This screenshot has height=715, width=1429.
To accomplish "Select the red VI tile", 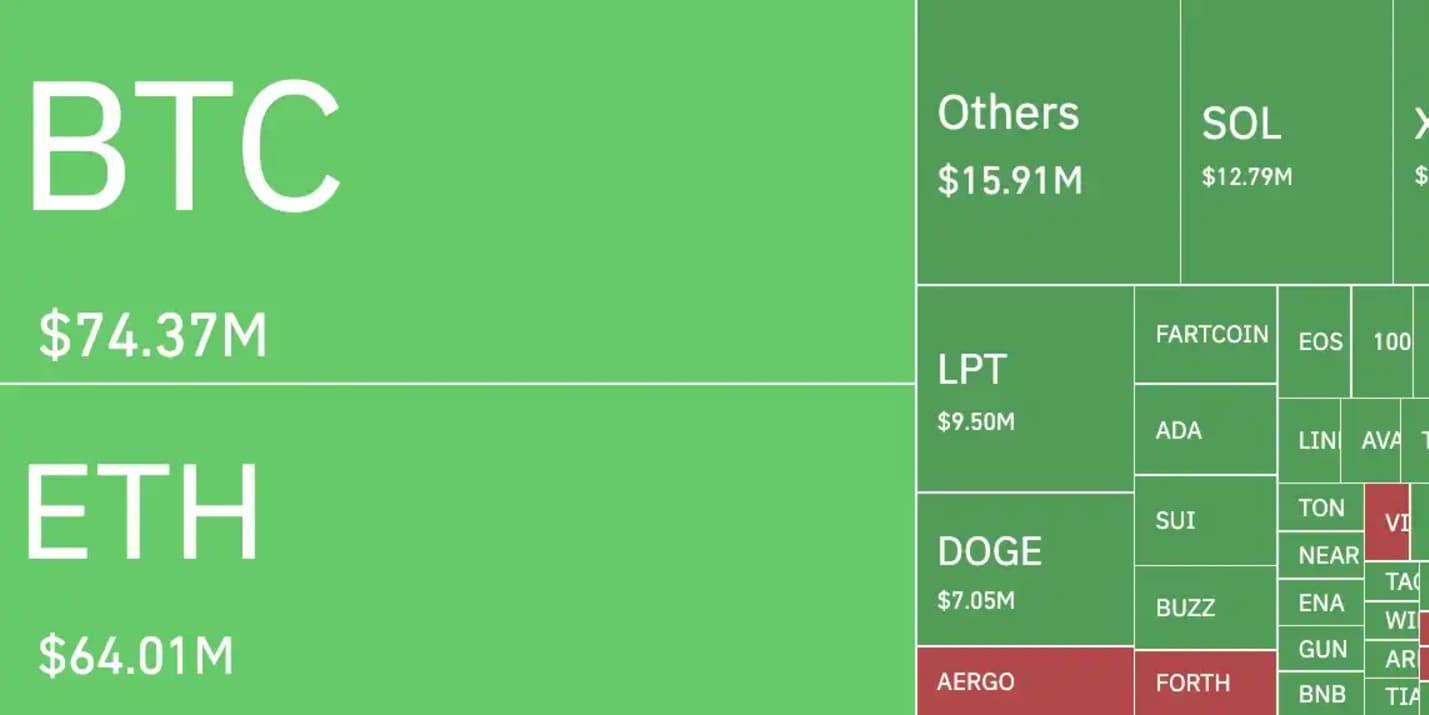I will click(x=1387, y=522).
